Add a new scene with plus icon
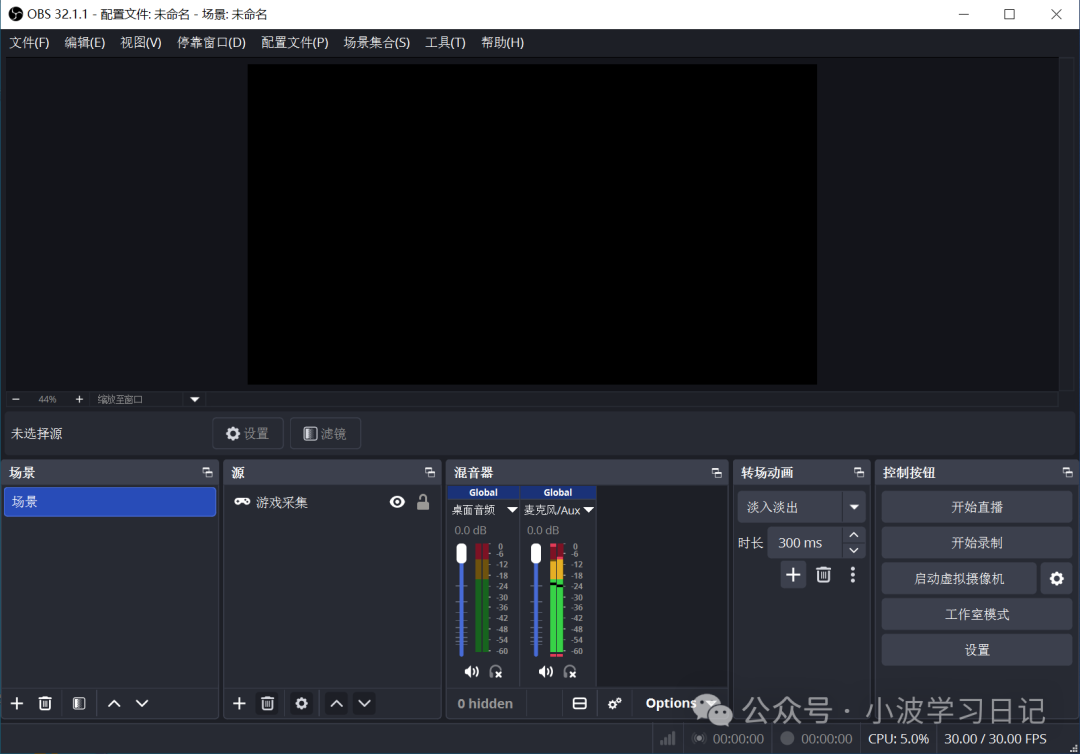Viewport: 1080px width, 754px height. pyautogui.click(x=17, y=703)
